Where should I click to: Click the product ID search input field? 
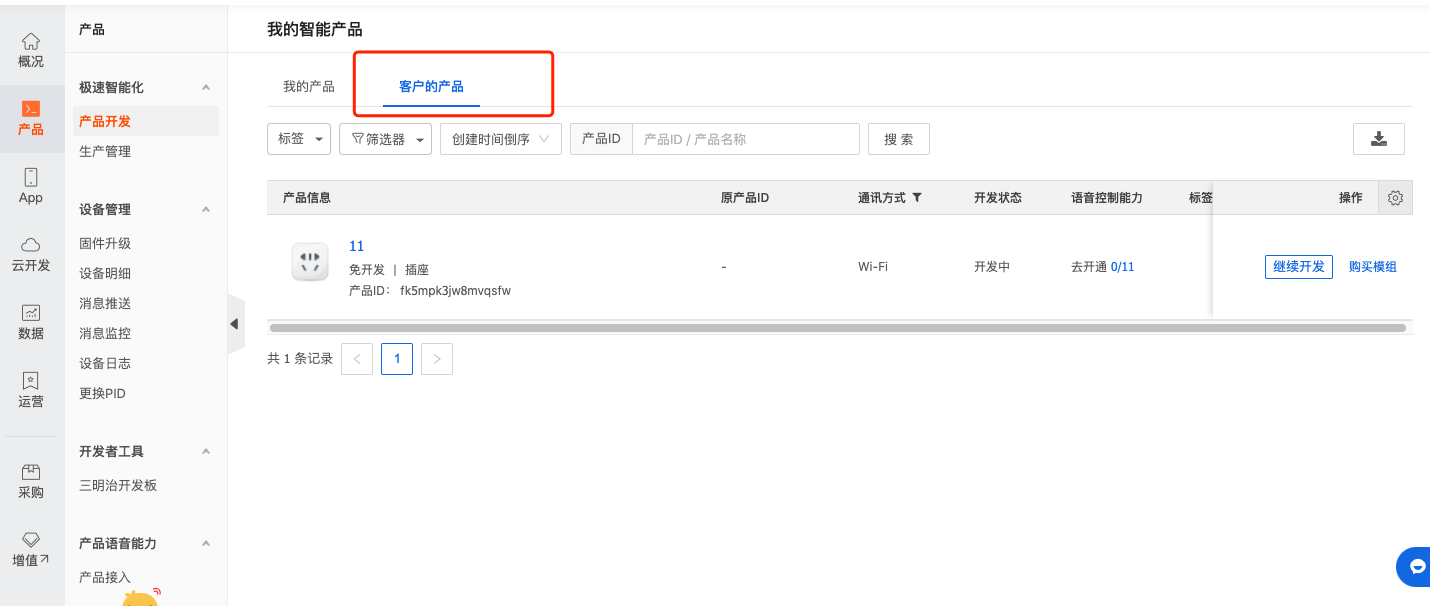coord(745,139)
